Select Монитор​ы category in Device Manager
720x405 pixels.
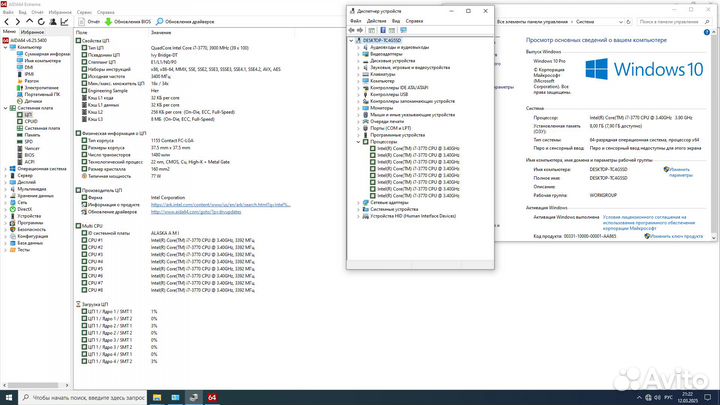[x=381, y=108]
